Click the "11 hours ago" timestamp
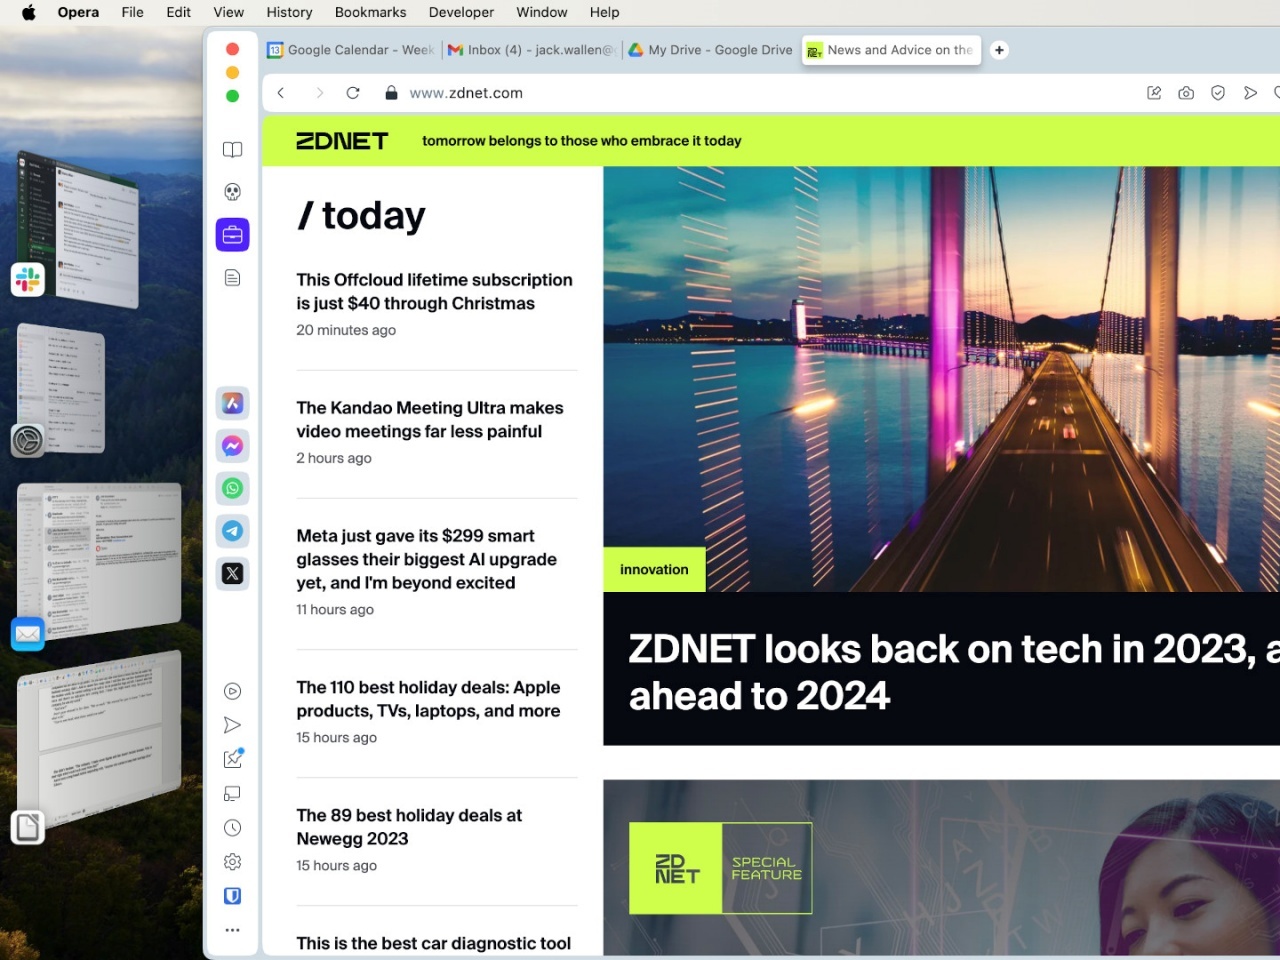This screenshot has width=1280, height=960. point(335,610)
